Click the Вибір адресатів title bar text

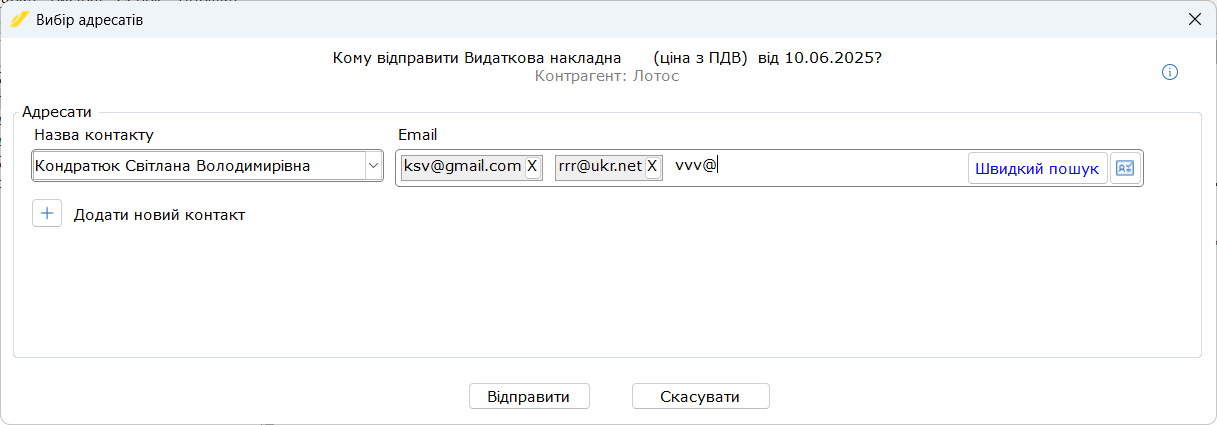89,20
